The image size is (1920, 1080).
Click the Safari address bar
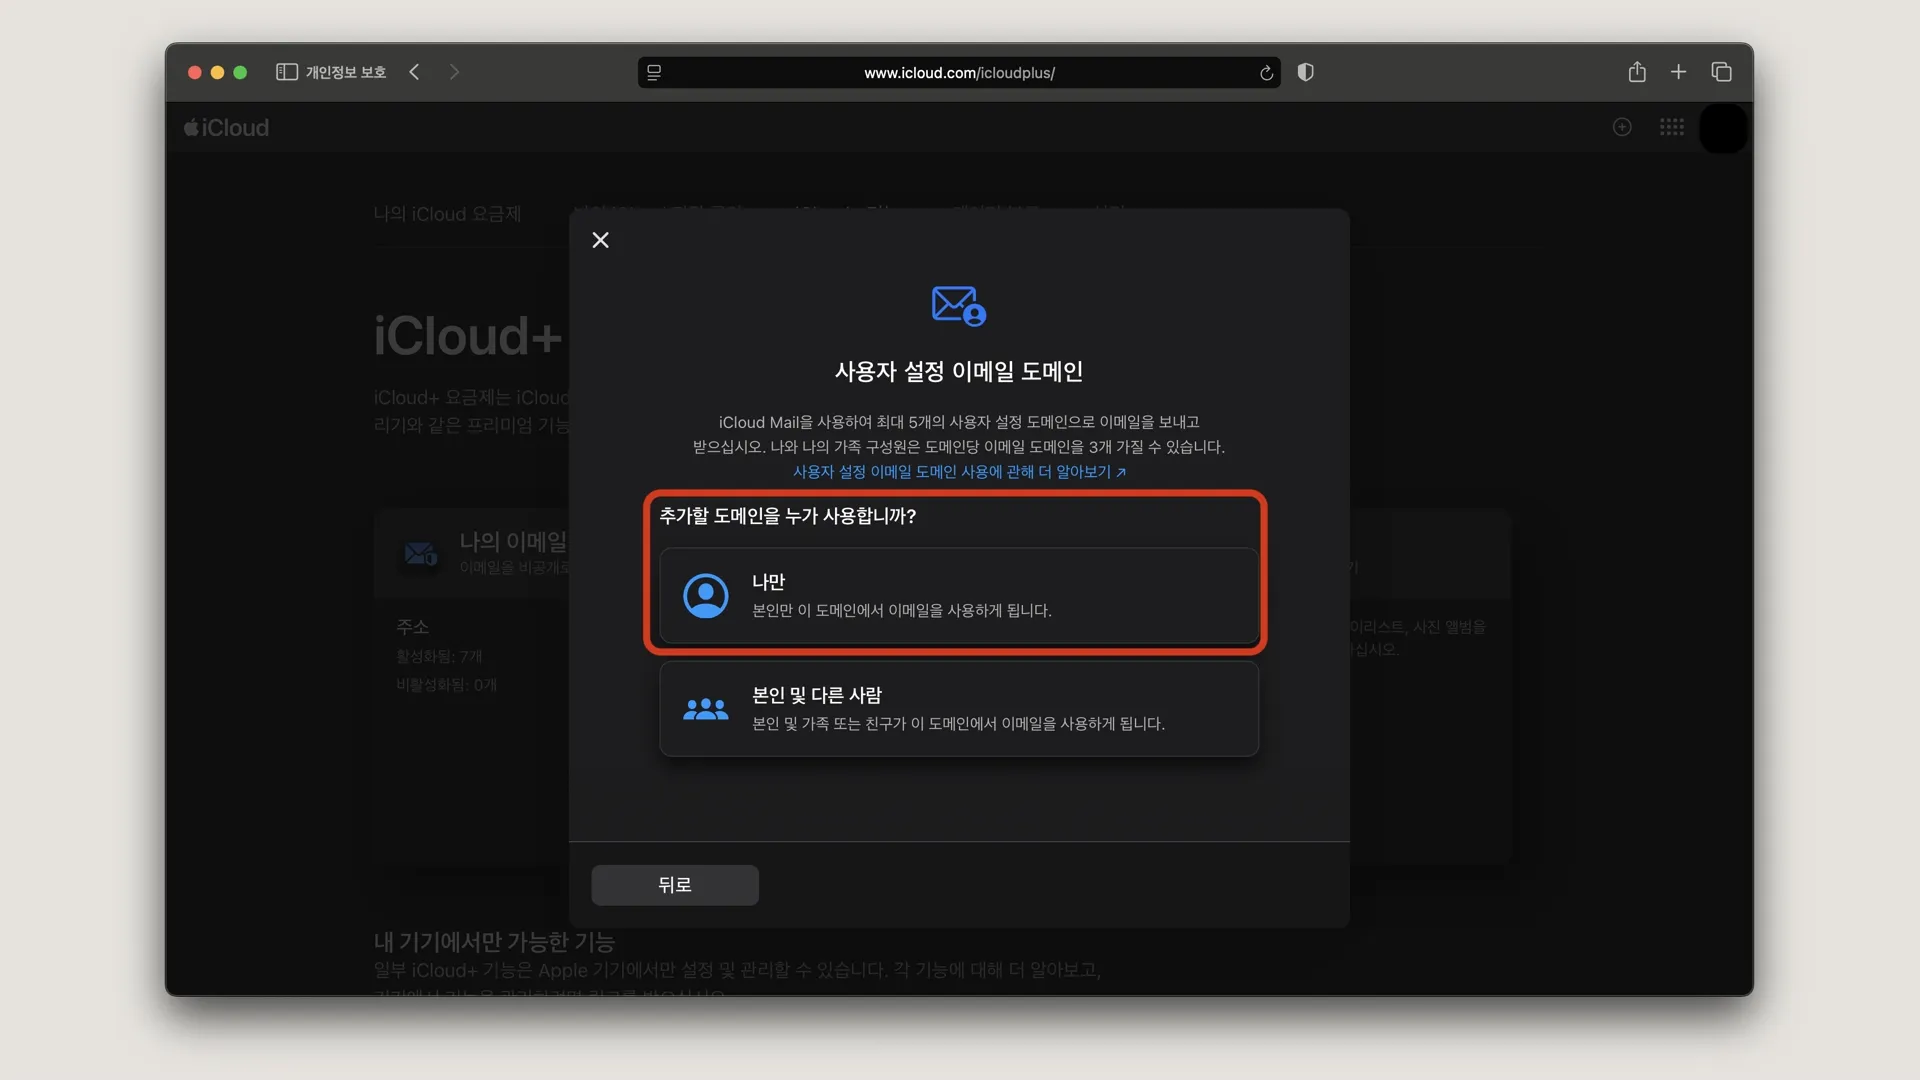(x=958, y=73)
